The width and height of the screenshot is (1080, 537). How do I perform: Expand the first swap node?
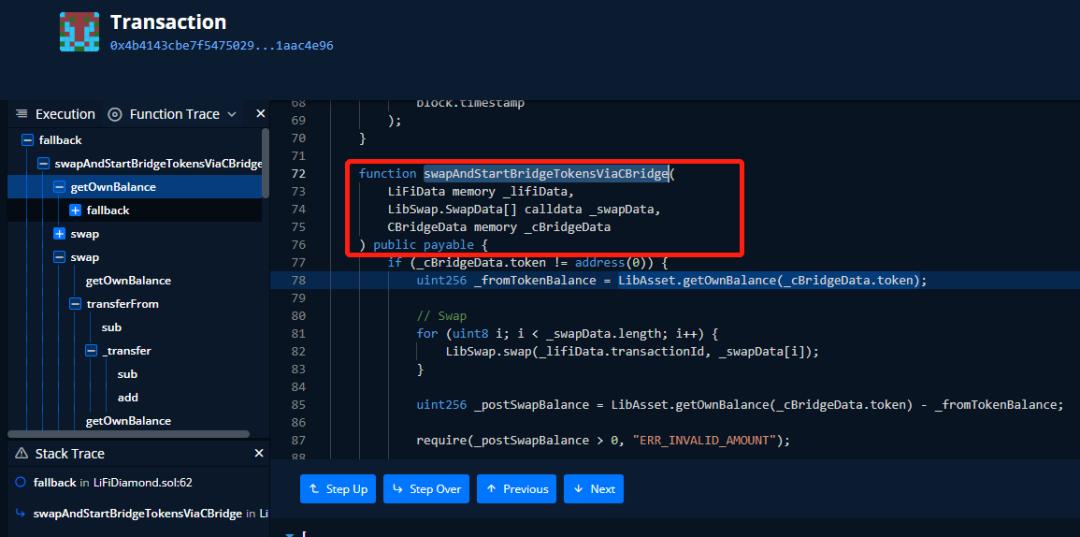[59, 234]
